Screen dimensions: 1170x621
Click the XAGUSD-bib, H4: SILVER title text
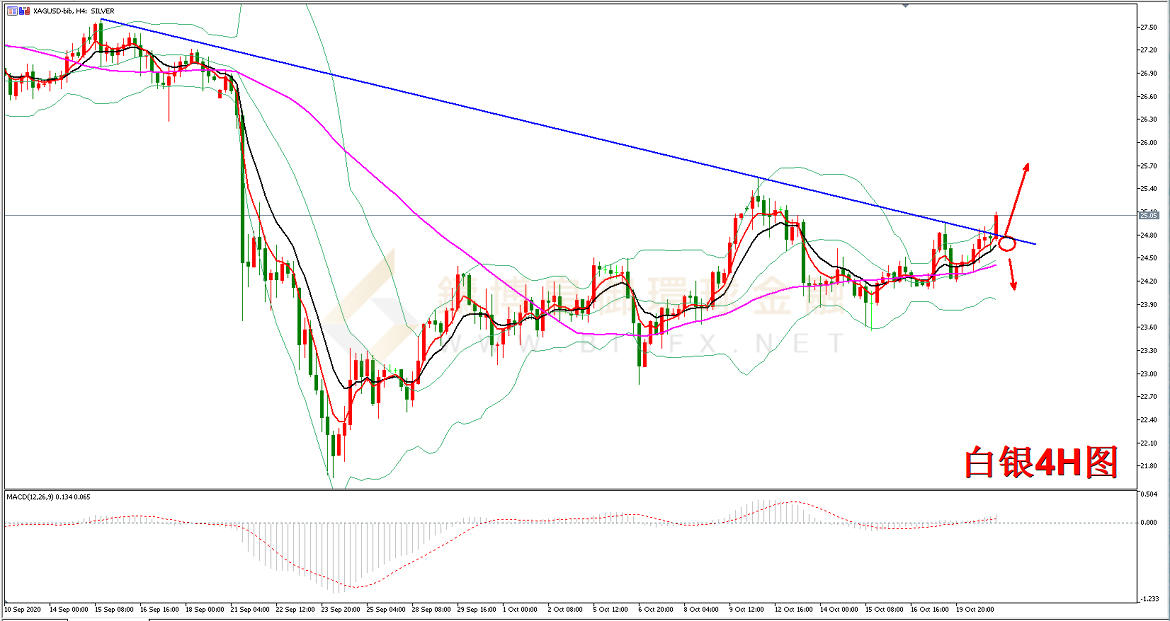72,11
